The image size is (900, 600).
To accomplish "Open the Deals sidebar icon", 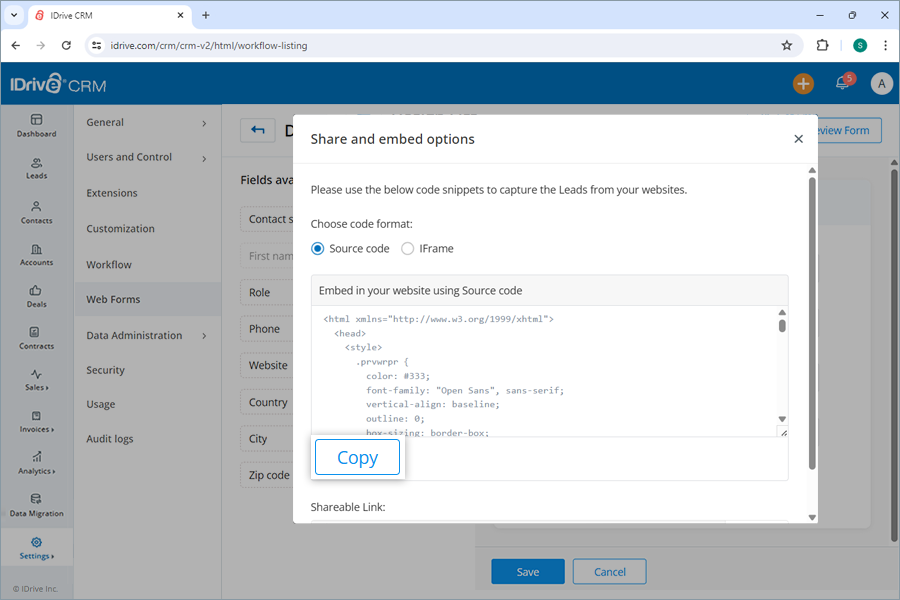I will [x=36, y=298].
